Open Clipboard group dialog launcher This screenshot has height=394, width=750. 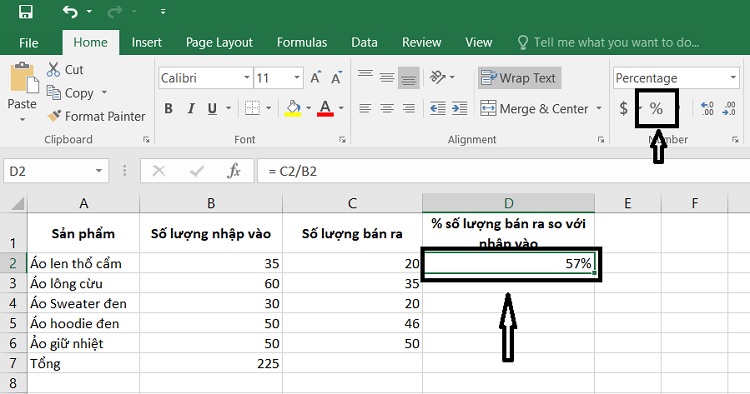coord(146,140)
